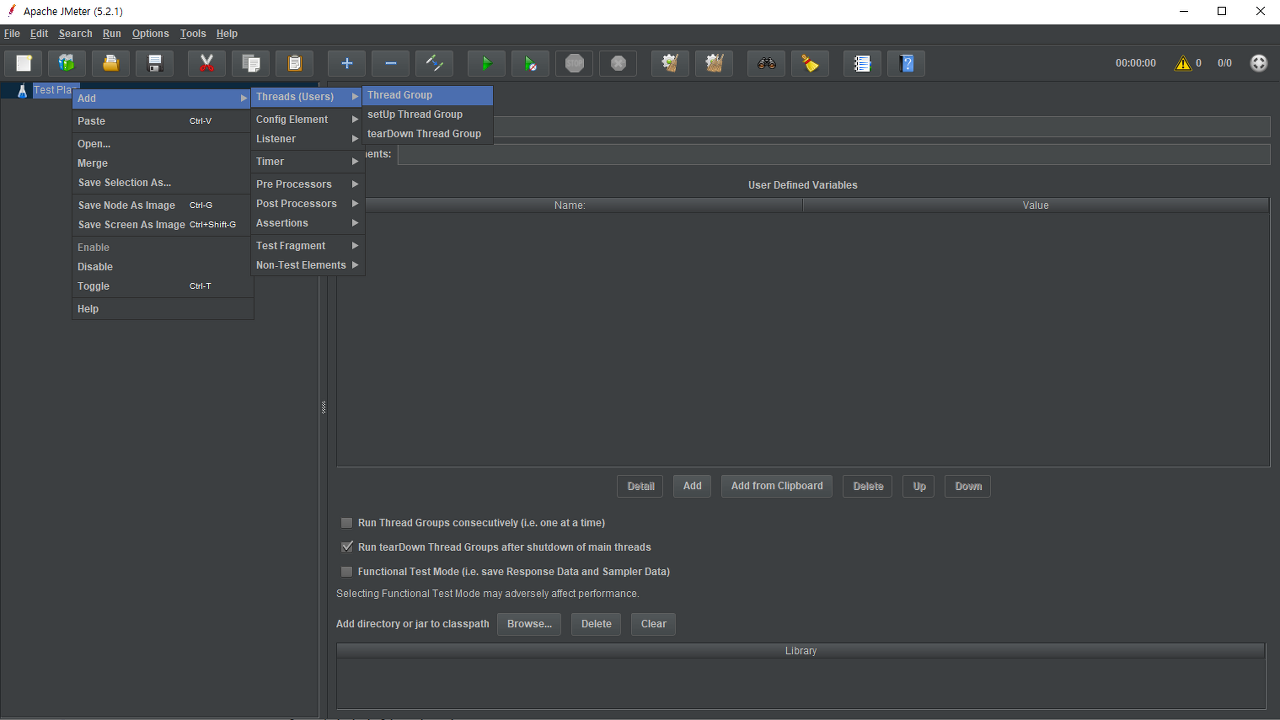
Task: Click the Stop test toolbar icon
Action: point(575,64)
